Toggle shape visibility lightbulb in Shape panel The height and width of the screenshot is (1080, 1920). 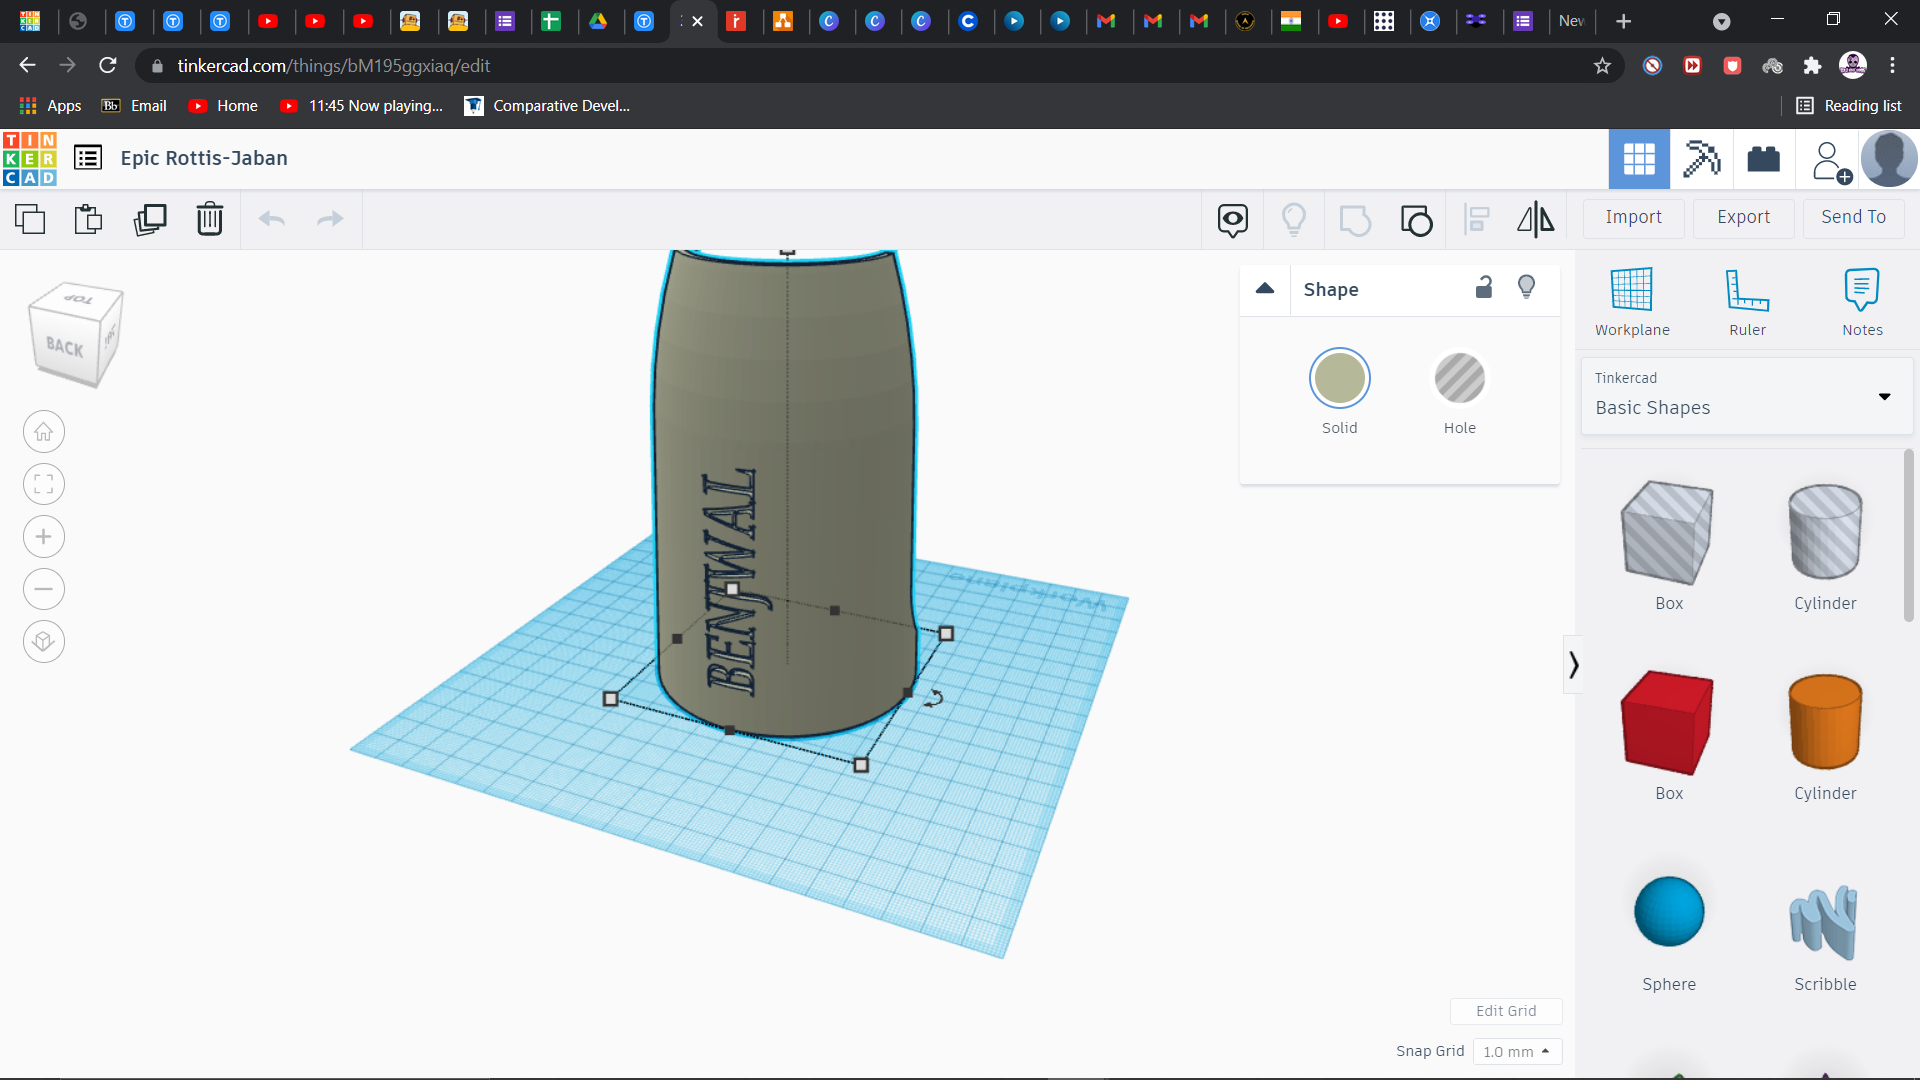tap(1526, 288)
